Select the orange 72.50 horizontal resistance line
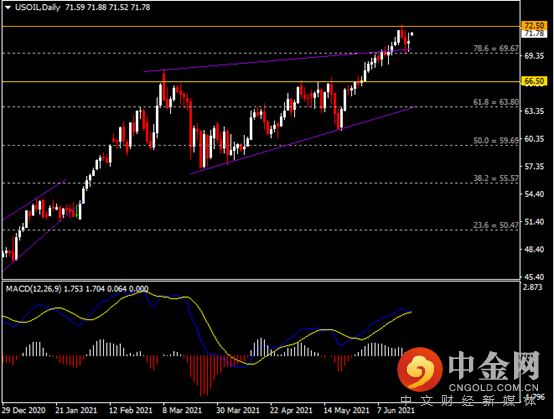Viewport: 554px width, 419px height. click(x=261, y=26)
